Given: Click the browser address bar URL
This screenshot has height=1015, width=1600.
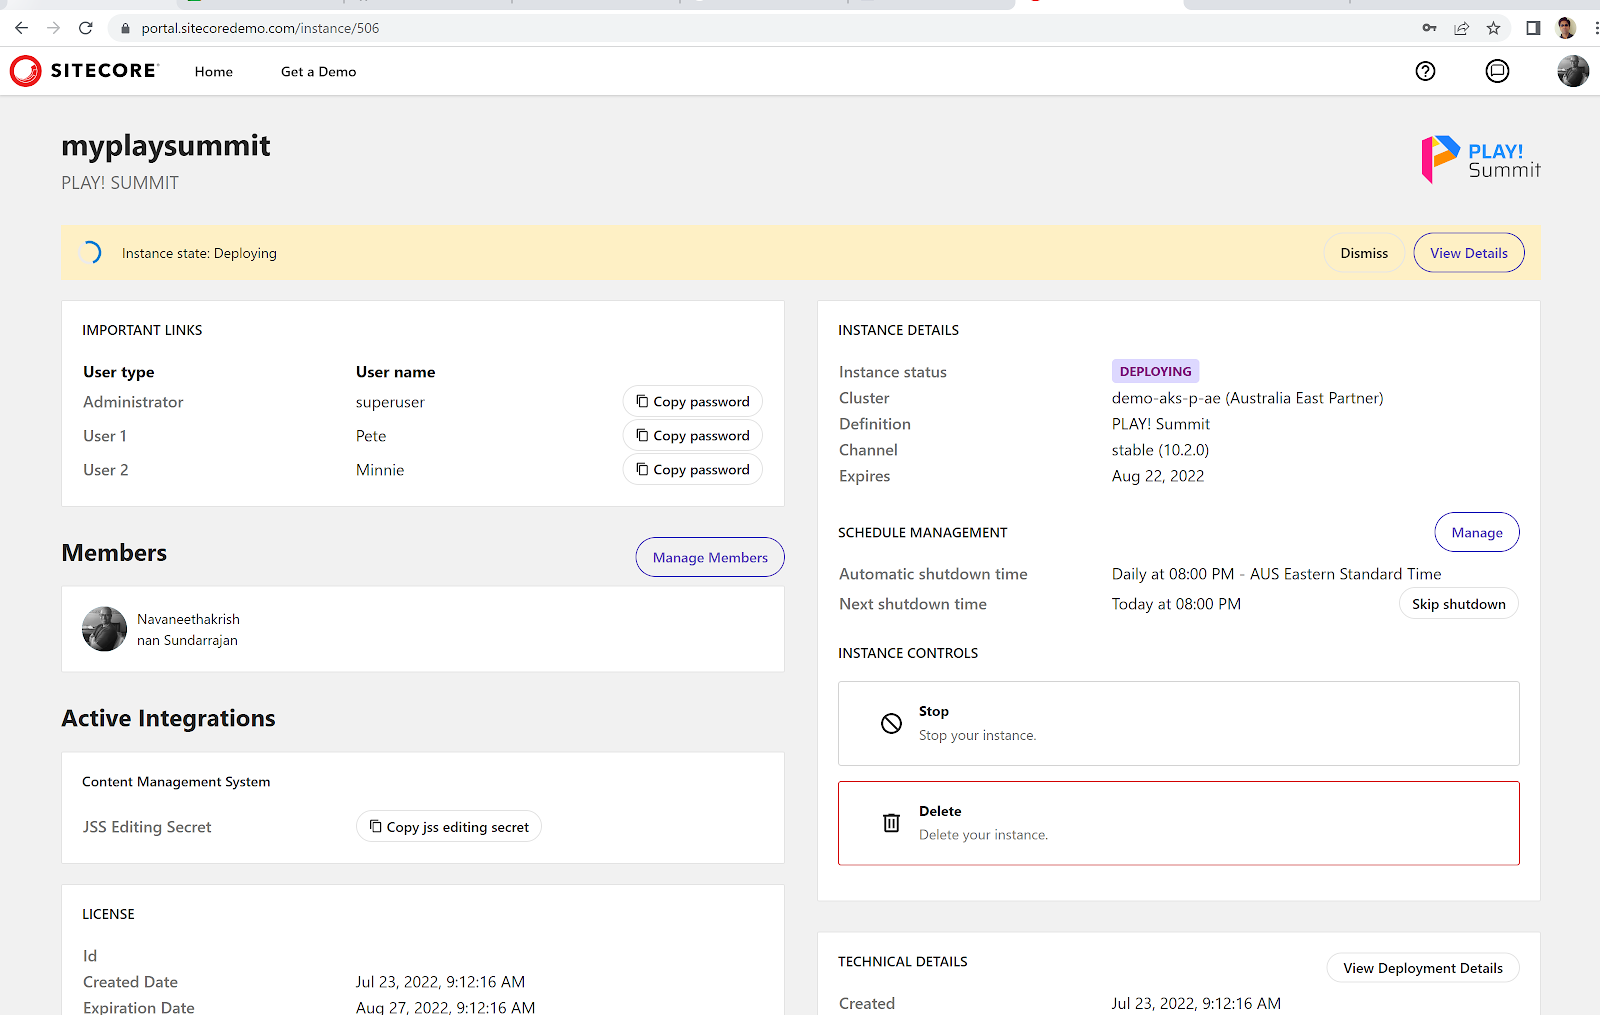Looking at the screenshot, I should click(260, 28).
